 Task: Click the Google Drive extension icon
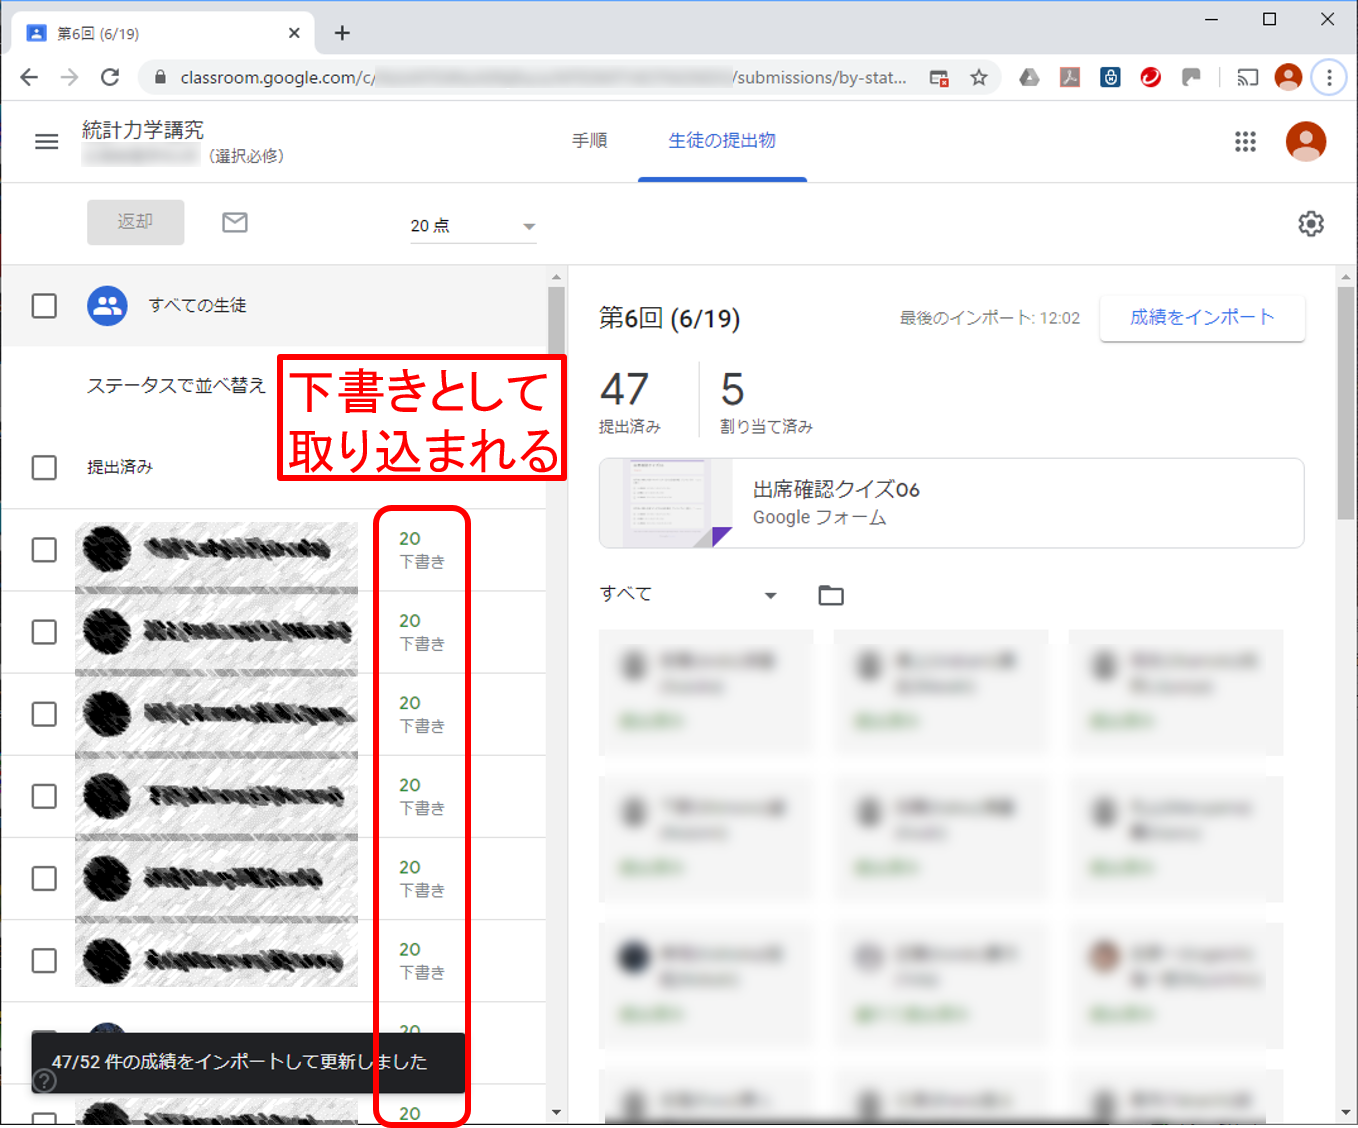[x=1029, y=77]
